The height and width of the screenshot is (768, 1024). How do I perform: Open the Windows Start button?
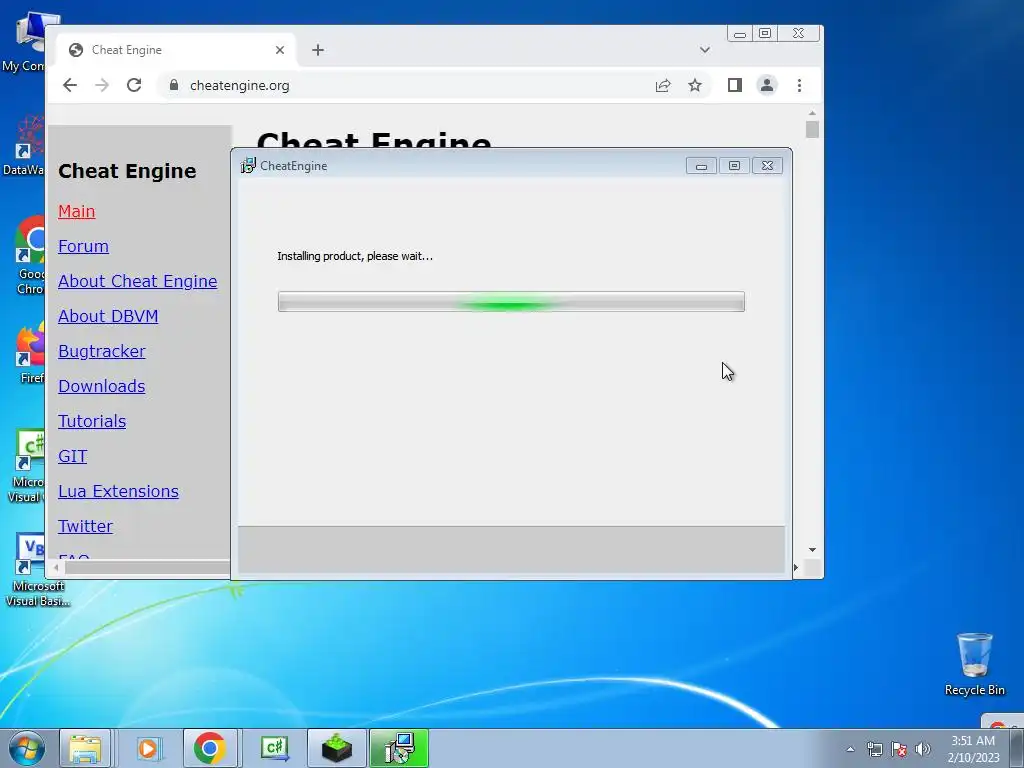pos(27,748)
